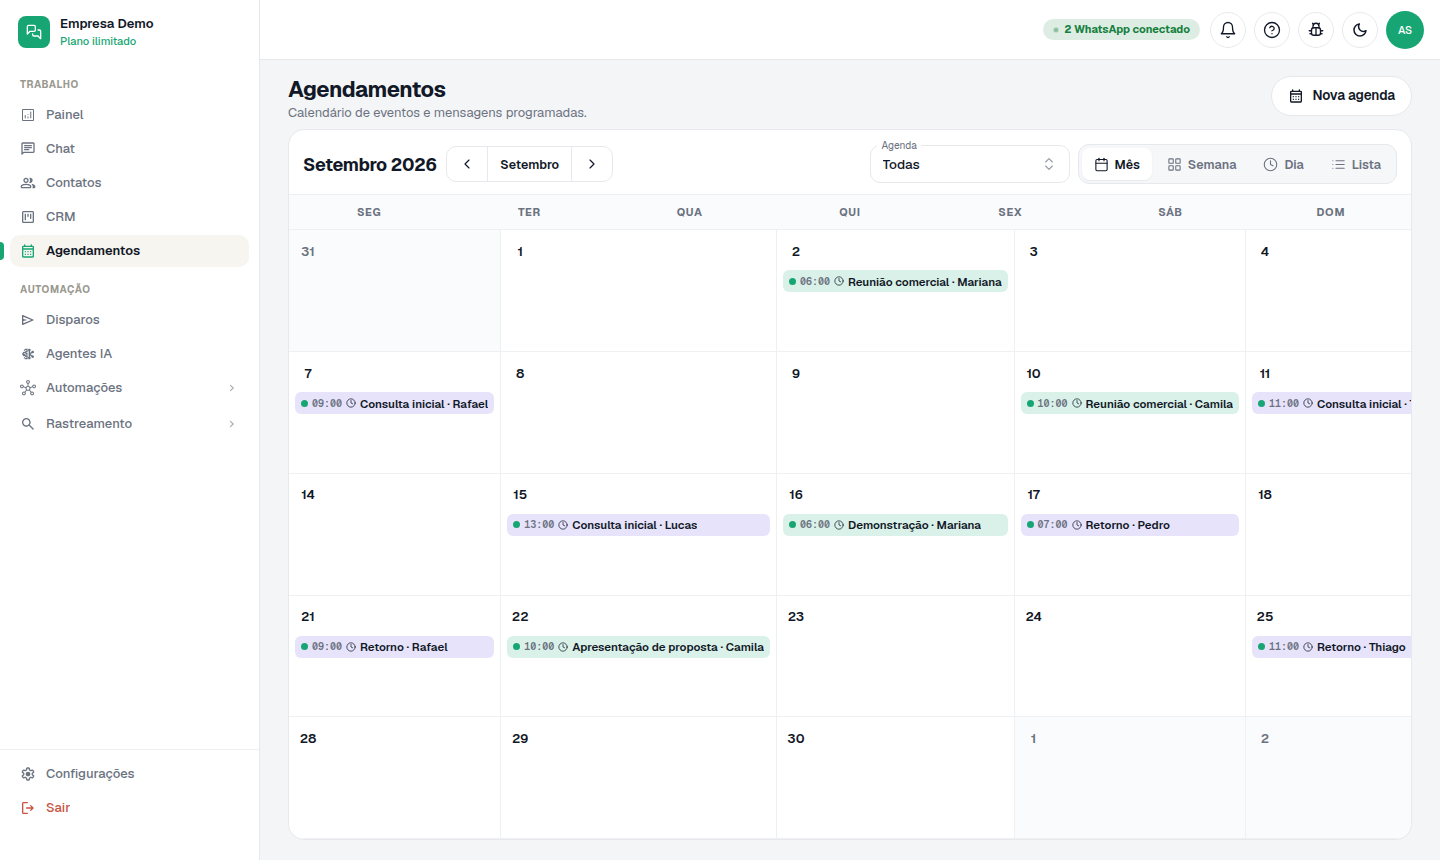Expand the Automações submenu

click(x=130, y=388)
